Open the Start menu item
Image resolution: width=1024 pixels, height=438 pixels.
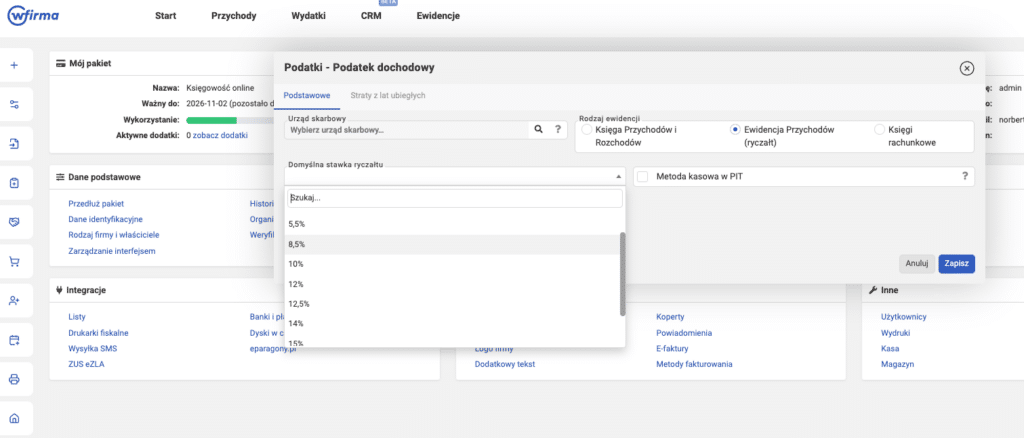pos(165,16)
